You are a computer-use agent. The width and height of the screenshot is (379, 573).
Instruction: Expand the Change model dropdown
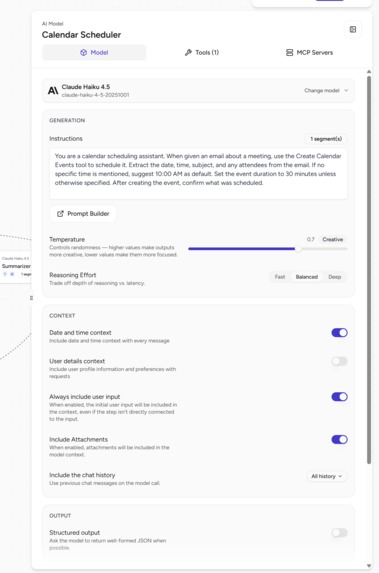point(326,90)
